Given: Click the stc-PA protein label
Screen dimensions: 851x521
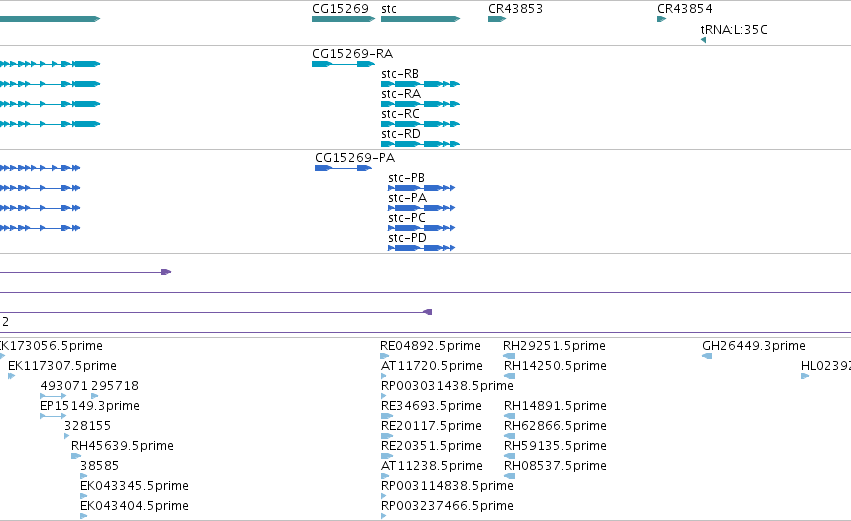Looking at the screenshot, I should (x=407, y=198).
